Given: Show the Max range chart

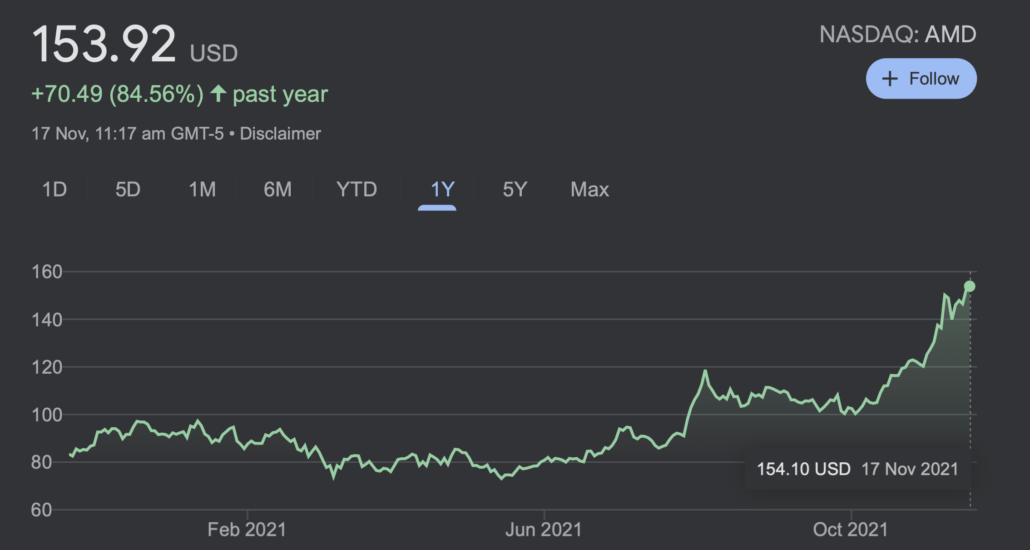Looking at the screenshot, I should click(590, 190).
